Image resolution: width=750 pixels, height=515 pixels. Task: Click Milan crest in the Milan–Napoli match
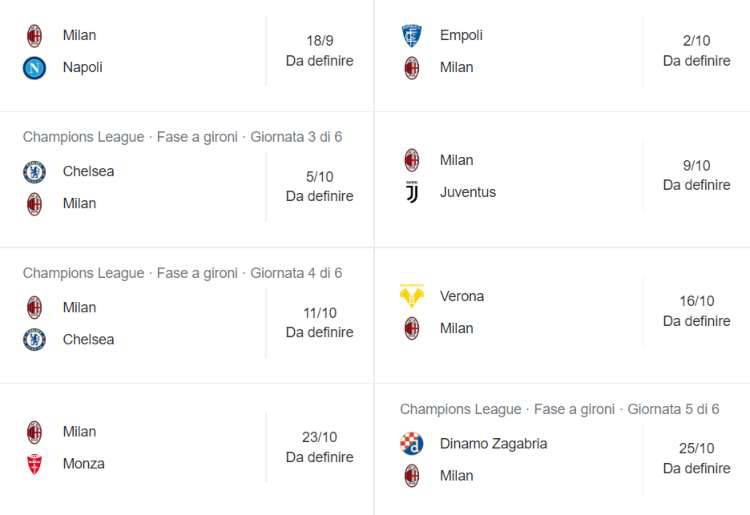coord(34,36)
